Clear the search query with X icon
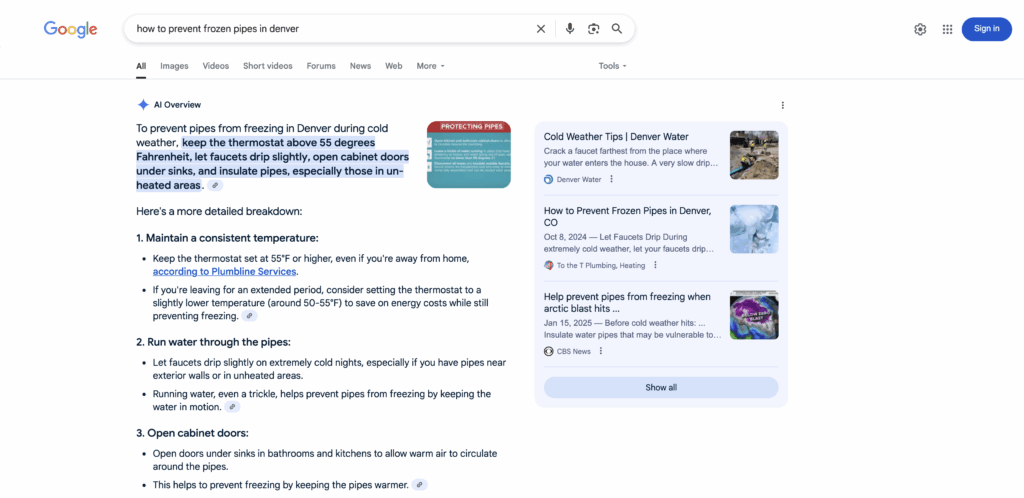 point(541,29)
